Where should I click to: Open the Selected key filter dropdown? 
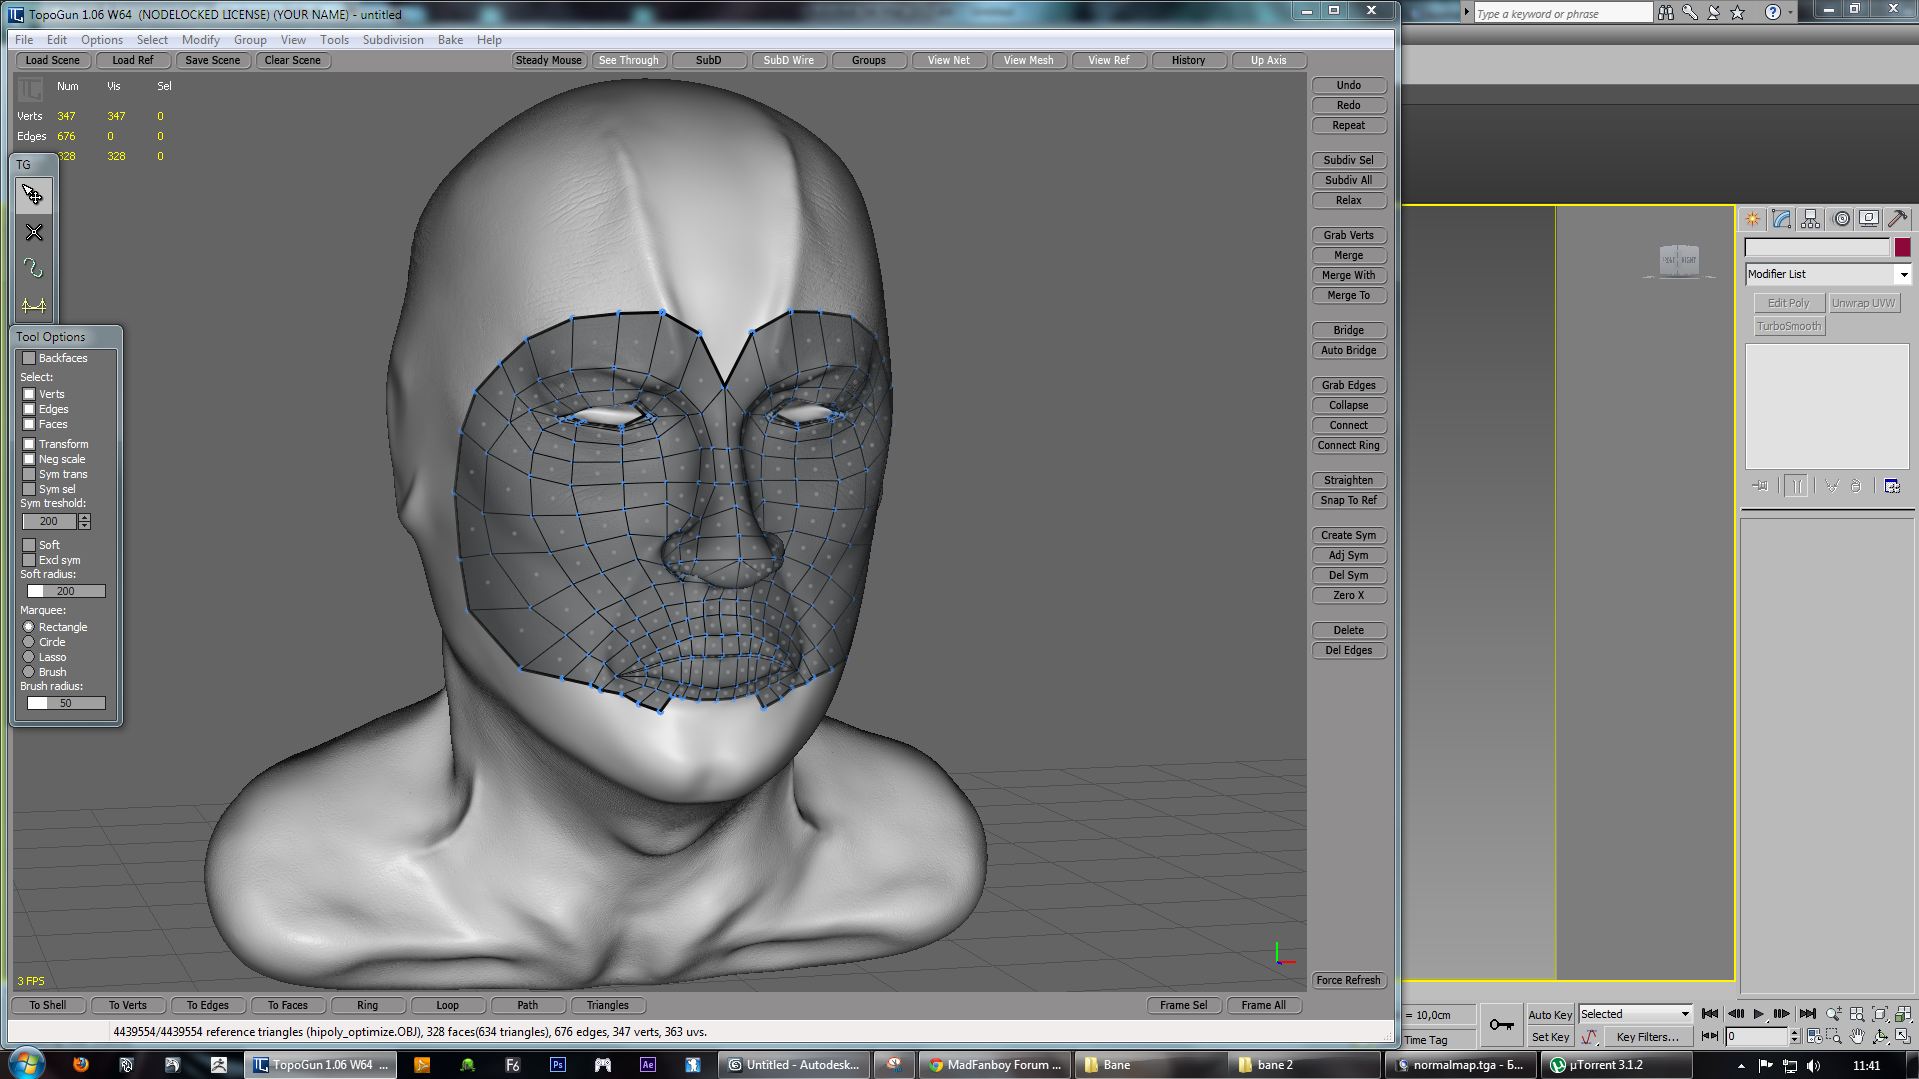click(1684, 1014)
